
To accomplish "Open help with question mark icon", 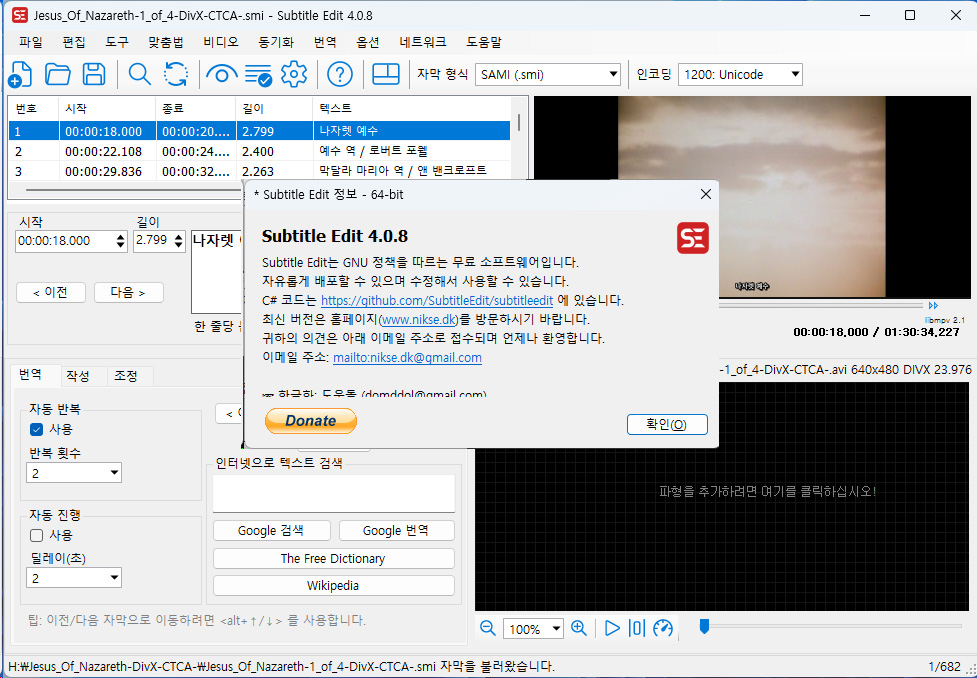I will coord(340,75).
